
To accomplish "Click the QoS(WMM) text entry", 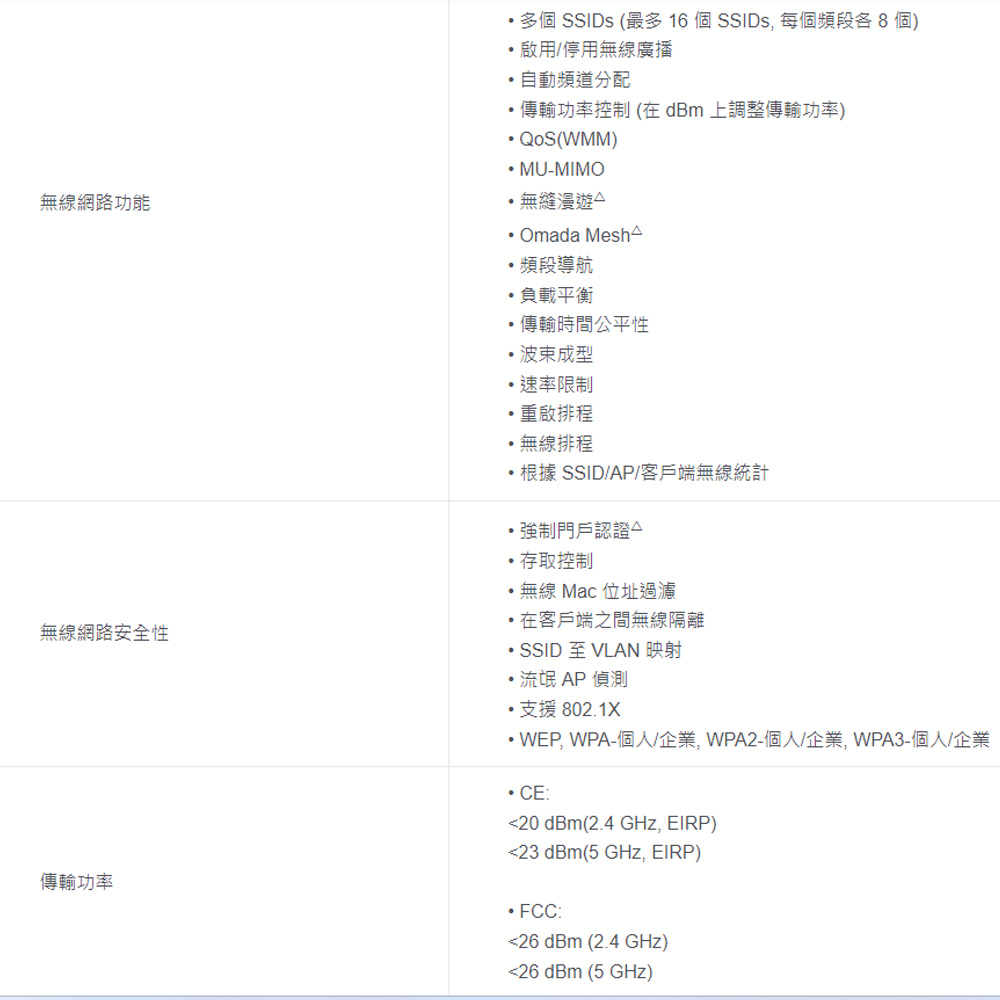I will (x=567, y=139).
